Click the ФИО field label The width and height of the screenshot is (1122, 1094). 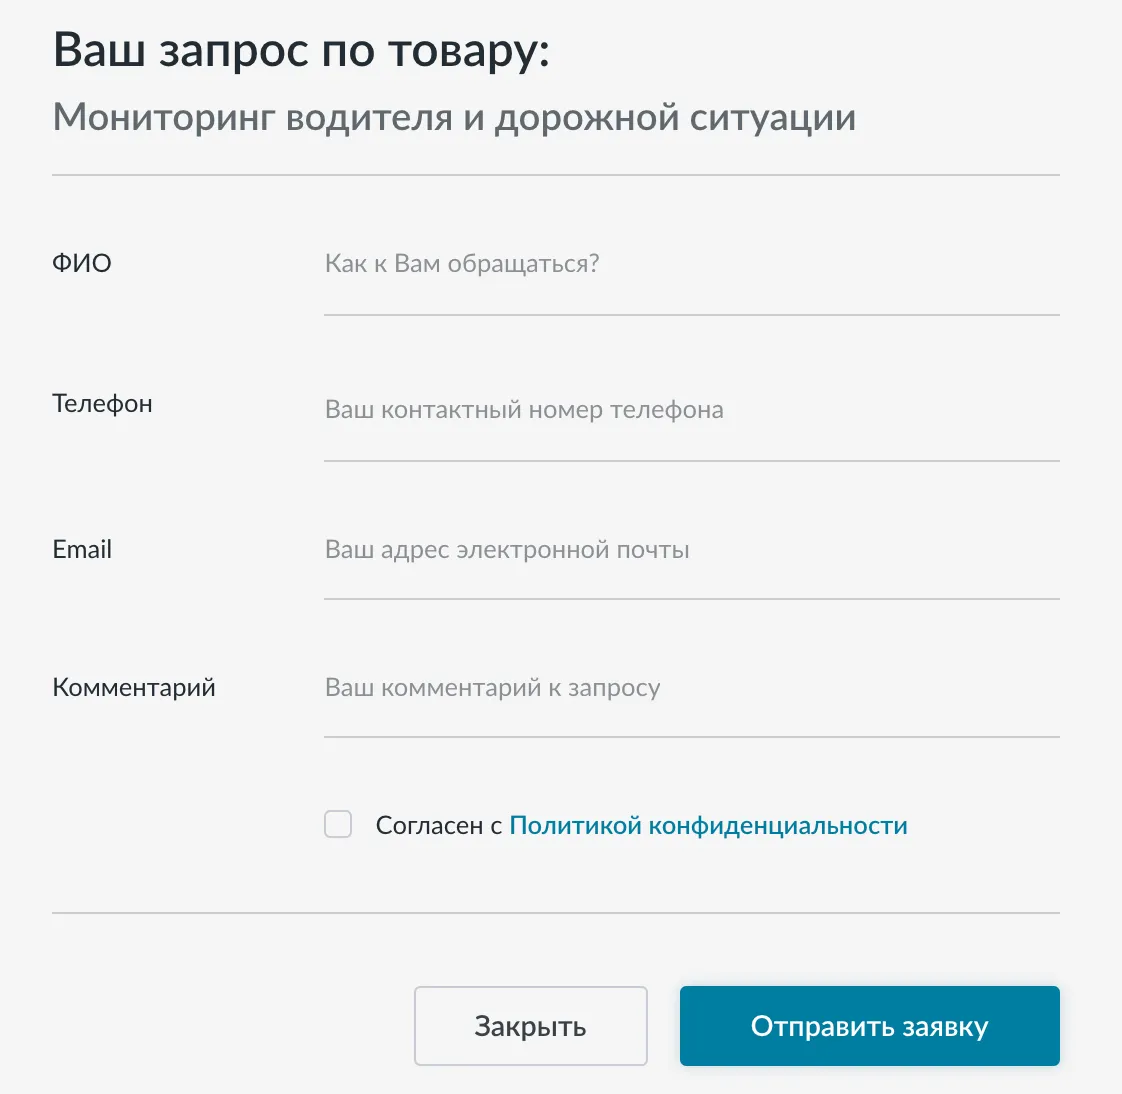82,264
